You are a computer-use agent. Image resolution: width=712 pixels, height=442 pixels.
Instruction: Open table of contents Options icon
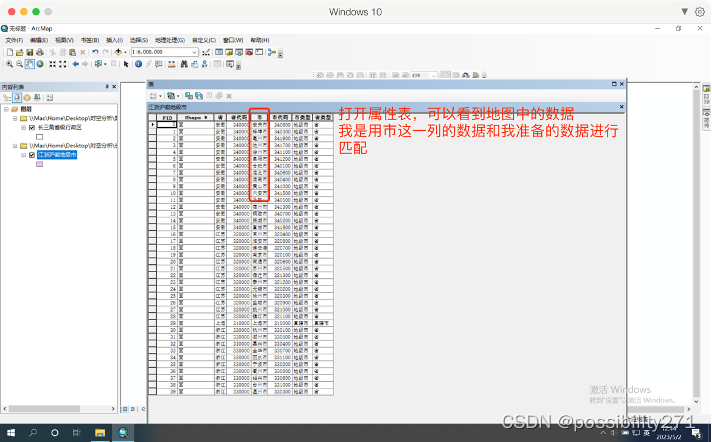point(50,98)
